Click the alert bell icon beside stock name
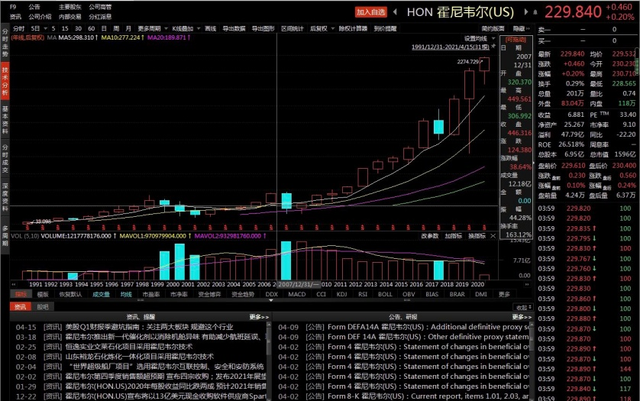This screenshot has height=401, width=640. click(535, 12)
